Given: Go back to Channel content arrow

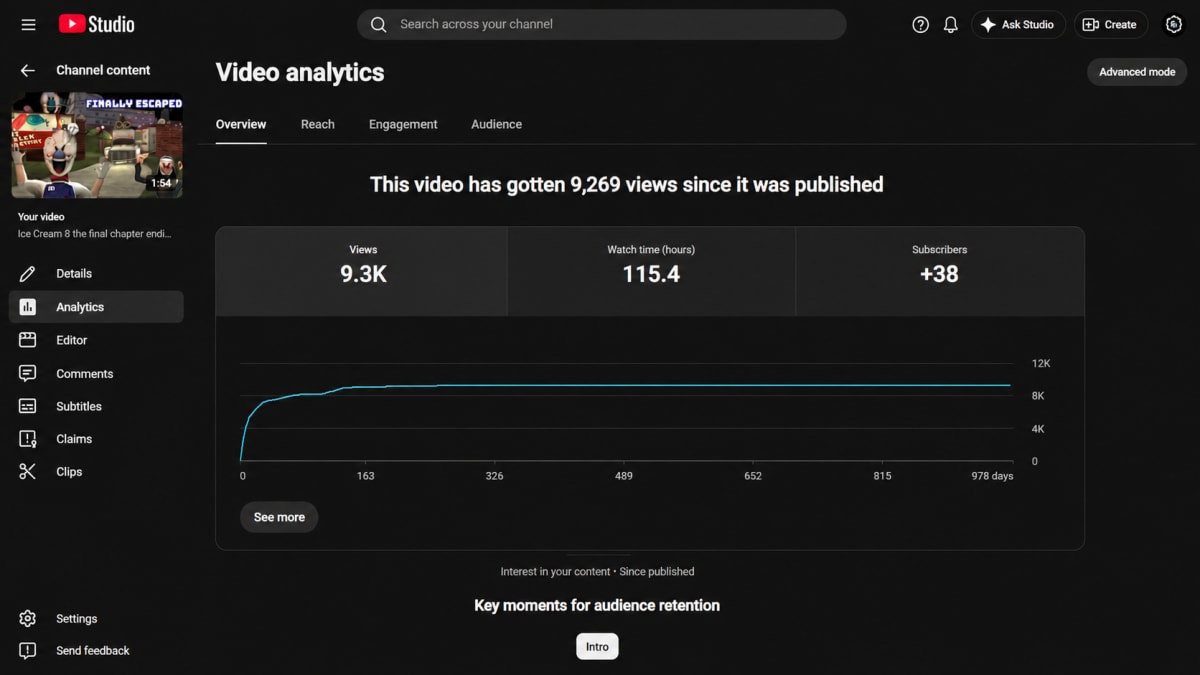Looking at the screenshot, I should (28, 70).
